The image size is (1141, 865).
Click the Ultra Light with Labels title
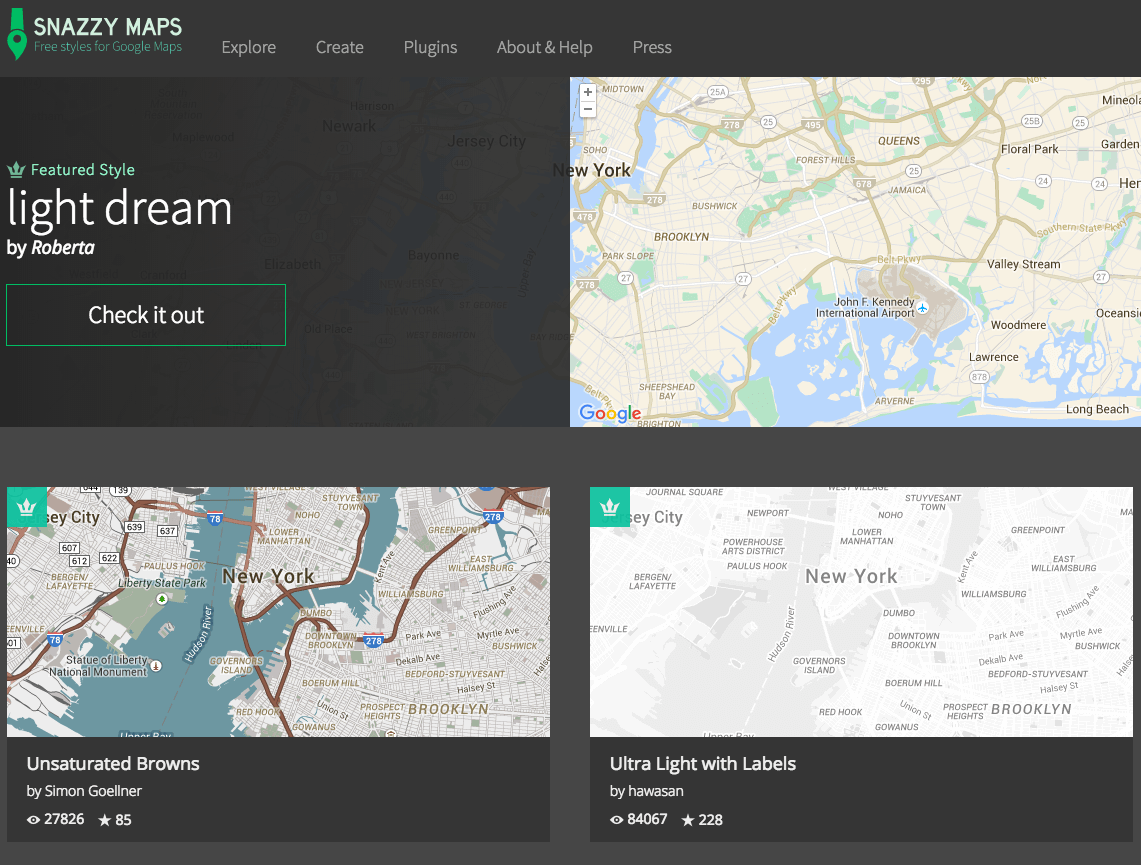coord(703,763)
